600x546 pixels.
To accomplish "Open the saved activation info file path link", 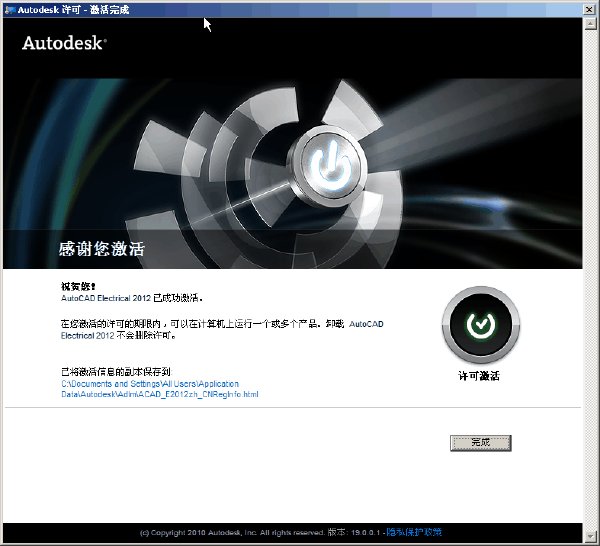I will click(160, 389).
